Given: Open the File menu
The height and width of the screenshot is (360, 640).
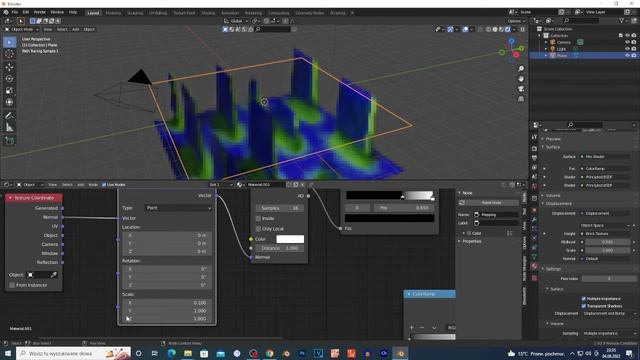Looking at the screenshot, I should coord(15,13).
